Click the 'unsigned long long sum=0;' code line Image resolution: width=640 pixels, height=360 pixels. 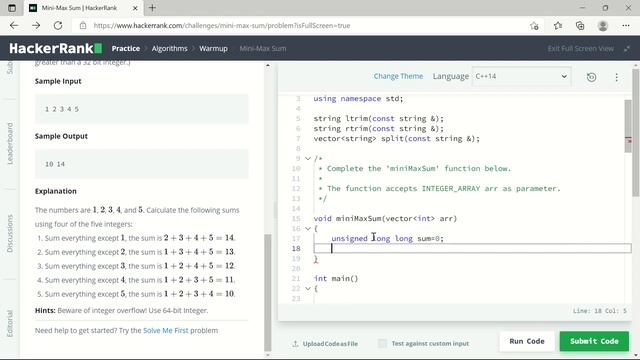[387, 238]
